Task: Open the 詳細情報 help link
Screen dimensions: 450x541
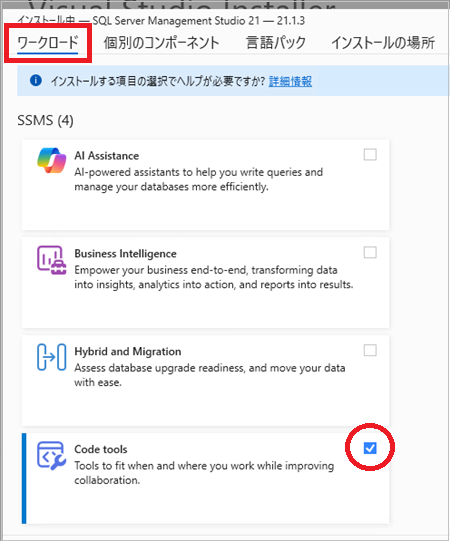Action: click(x=290, y=81)
